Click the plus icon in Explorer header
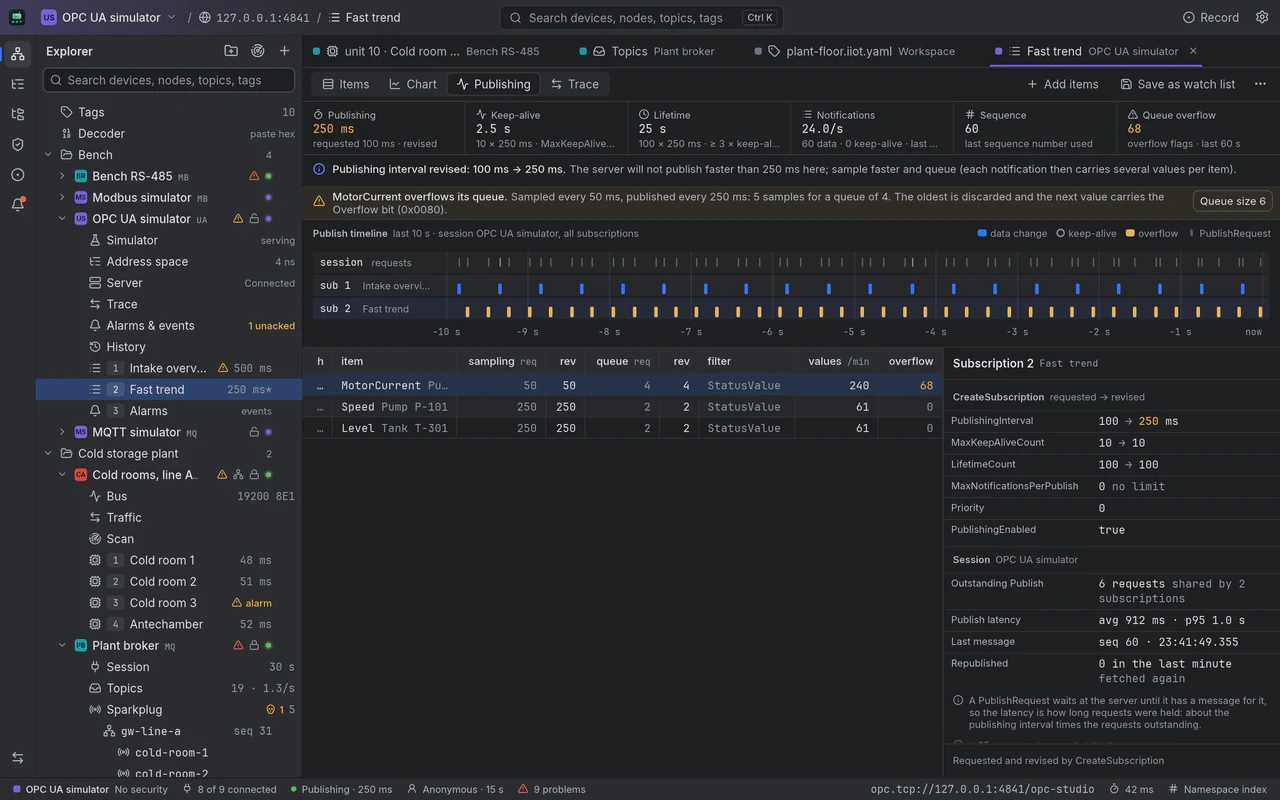Image resolution: width=1280 pixels, height=800 pixels. tap(285, 51)
